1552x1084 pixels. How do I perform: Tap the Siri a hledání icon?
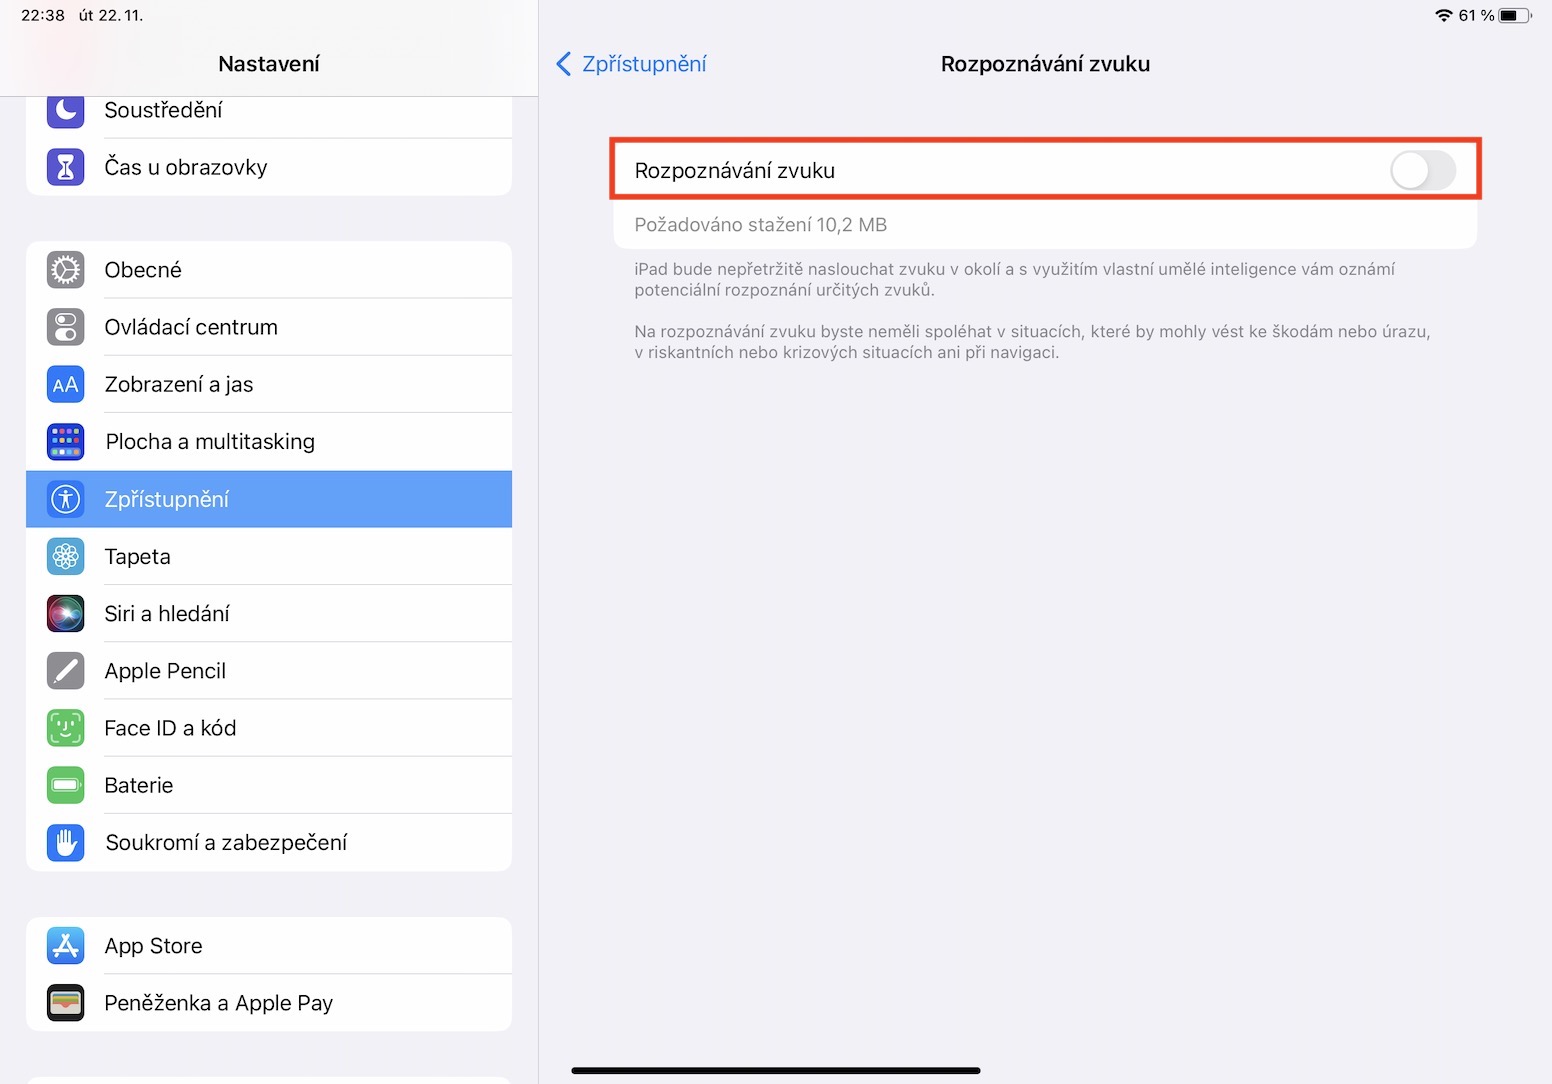(66, 614)
